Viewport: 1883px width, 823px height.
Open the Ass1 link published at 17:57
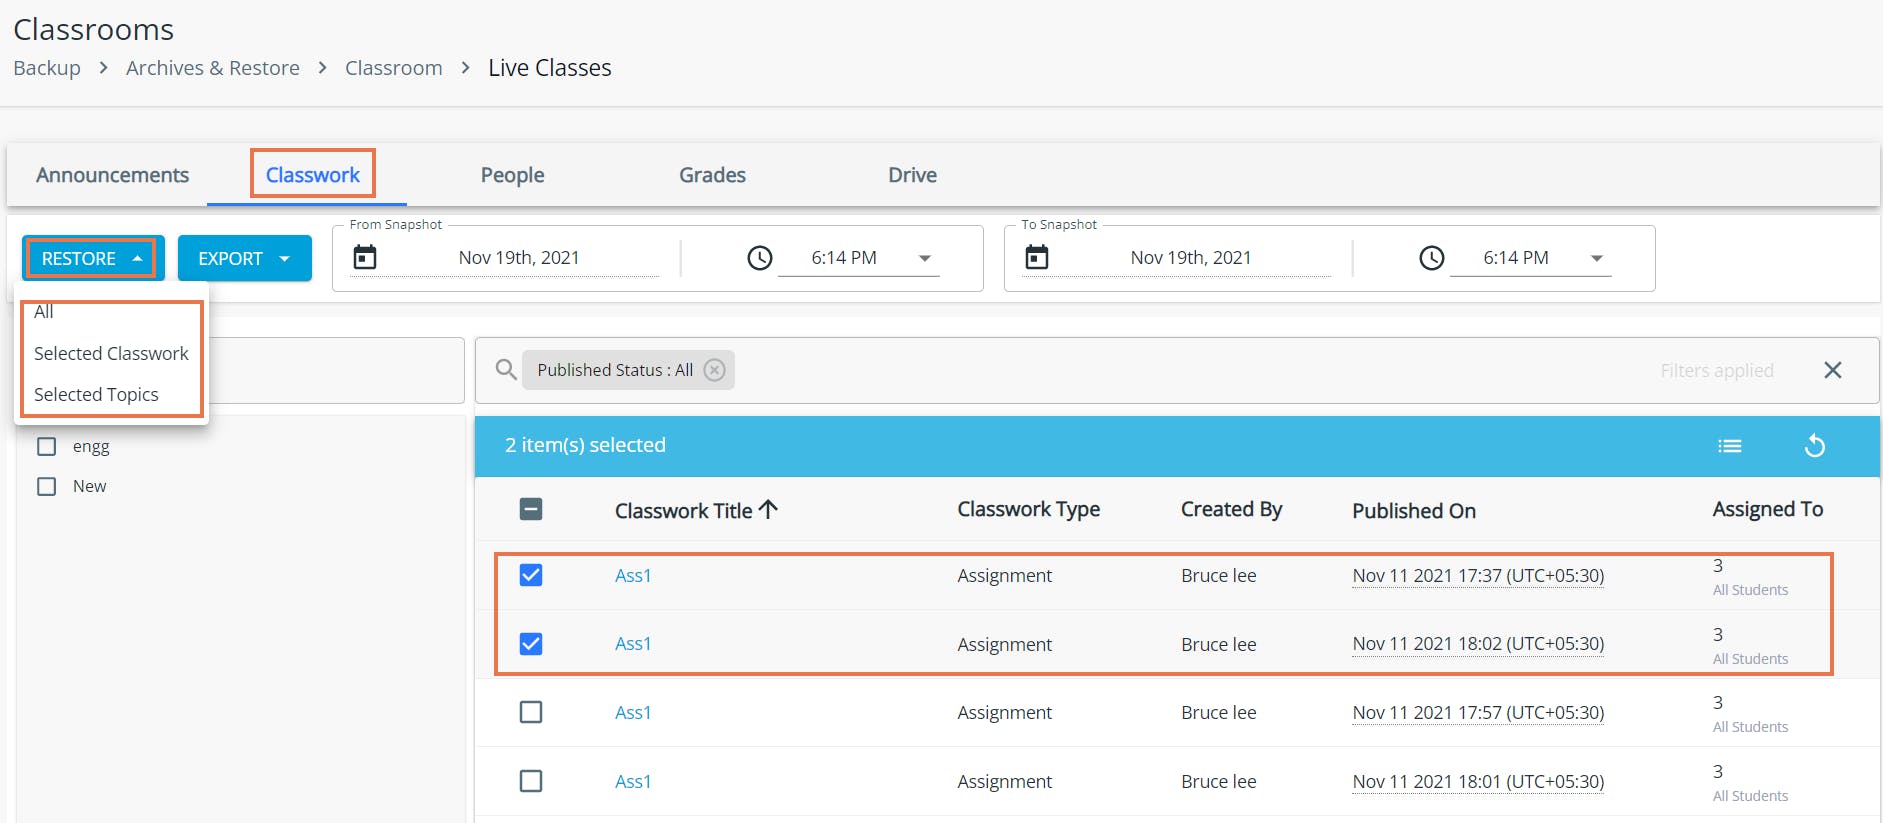(x=633, y=713)
